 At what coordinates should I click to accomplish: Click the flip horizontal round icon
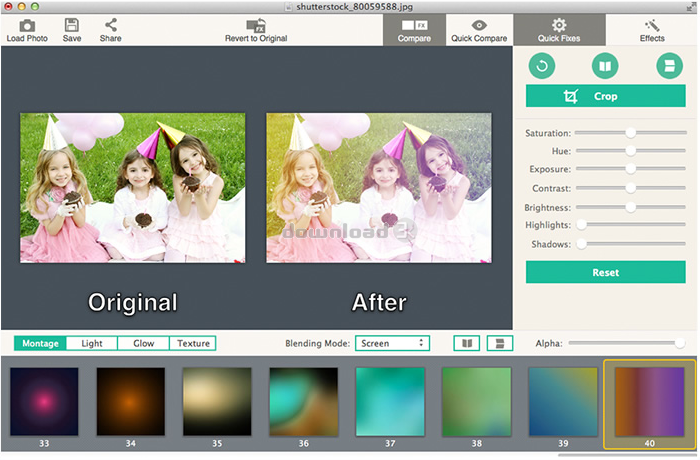coord(604,66)
